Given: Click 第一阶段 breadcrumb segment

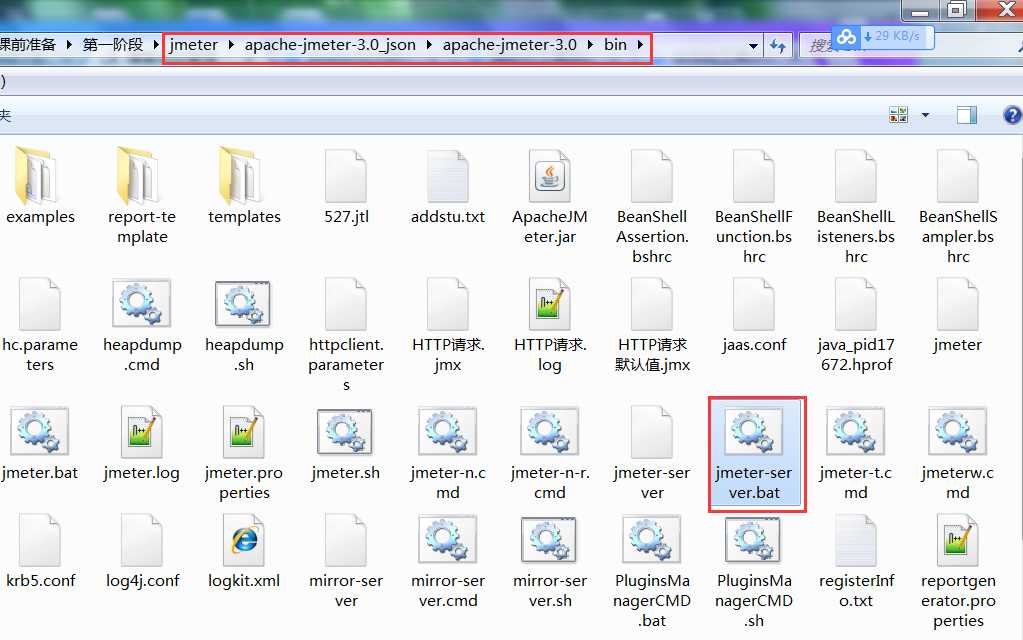Looking at the screenshot, I should coord(113,45).
